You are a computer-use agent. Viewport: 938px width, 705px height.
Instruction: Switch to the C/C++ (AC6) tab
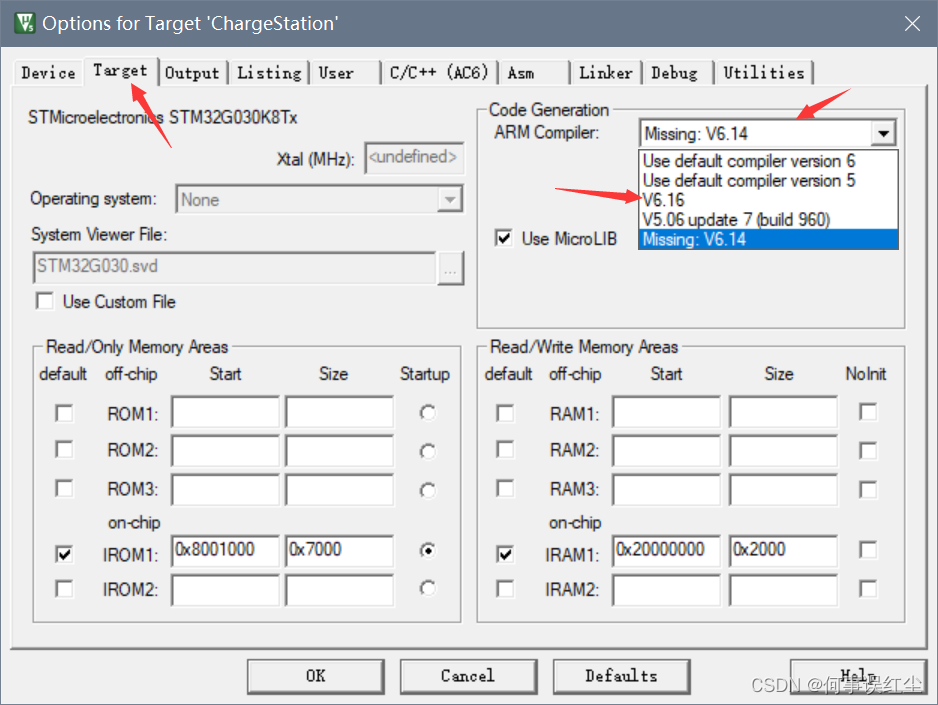tap(439, 73)
